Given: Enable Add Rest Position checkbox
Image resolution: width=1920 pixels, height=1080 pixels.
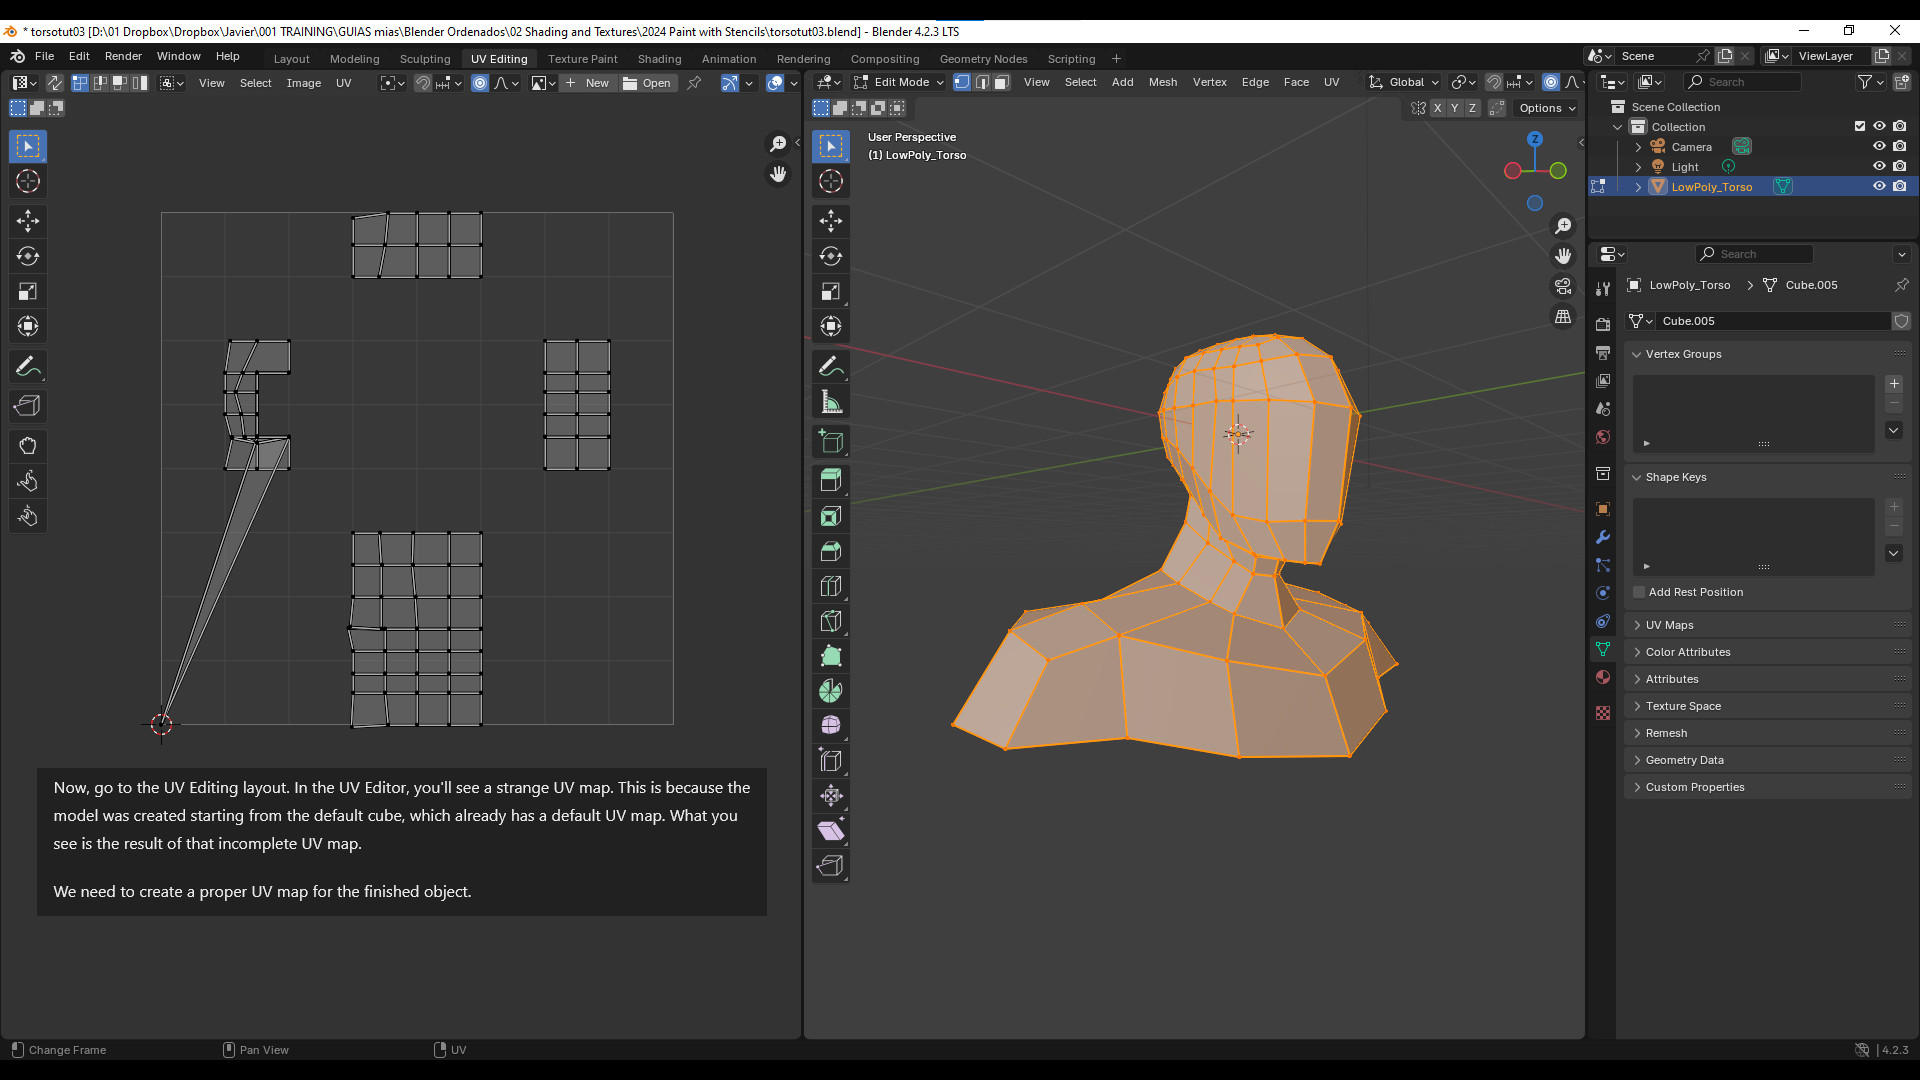Looking at the screenshot, I should (1639, 592).
